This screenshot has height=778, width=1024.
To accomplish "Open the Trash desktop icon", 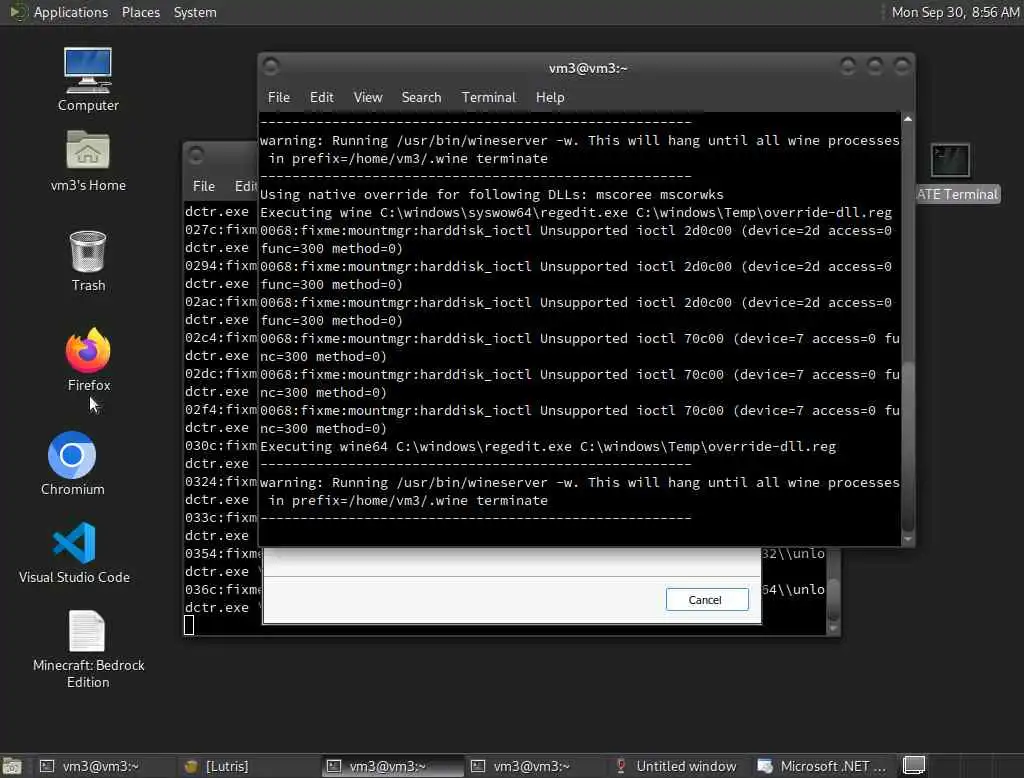I will click(88, 261).
